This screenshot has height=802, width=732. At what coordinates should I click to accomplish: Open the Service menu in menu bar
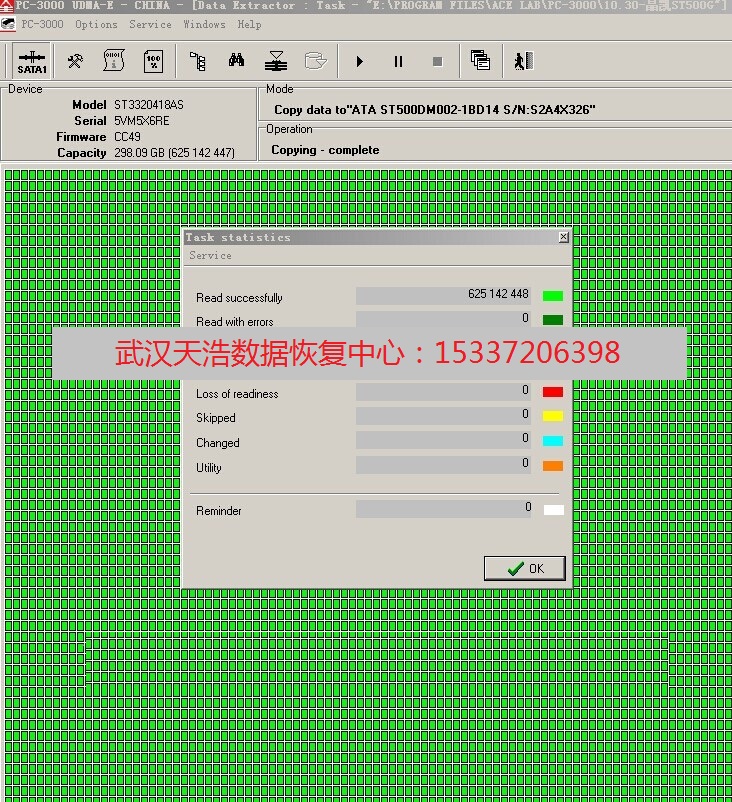(x=150, y=24)
